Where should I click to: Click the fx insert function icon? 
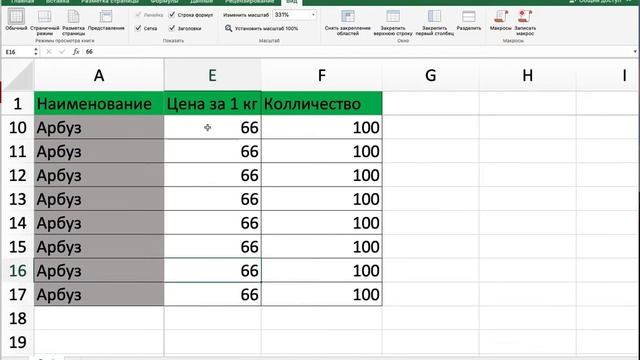(x=76, y=52)
